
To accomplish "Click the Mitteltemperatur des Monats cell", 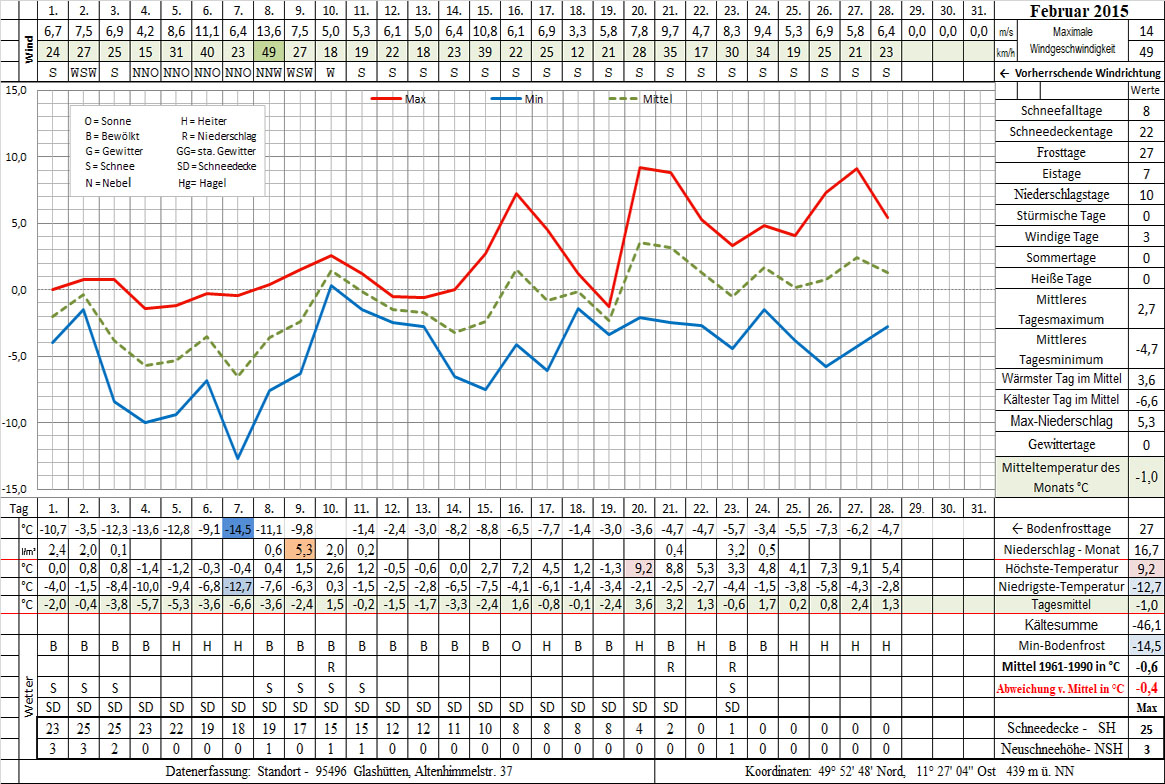I will (1061, 477).
